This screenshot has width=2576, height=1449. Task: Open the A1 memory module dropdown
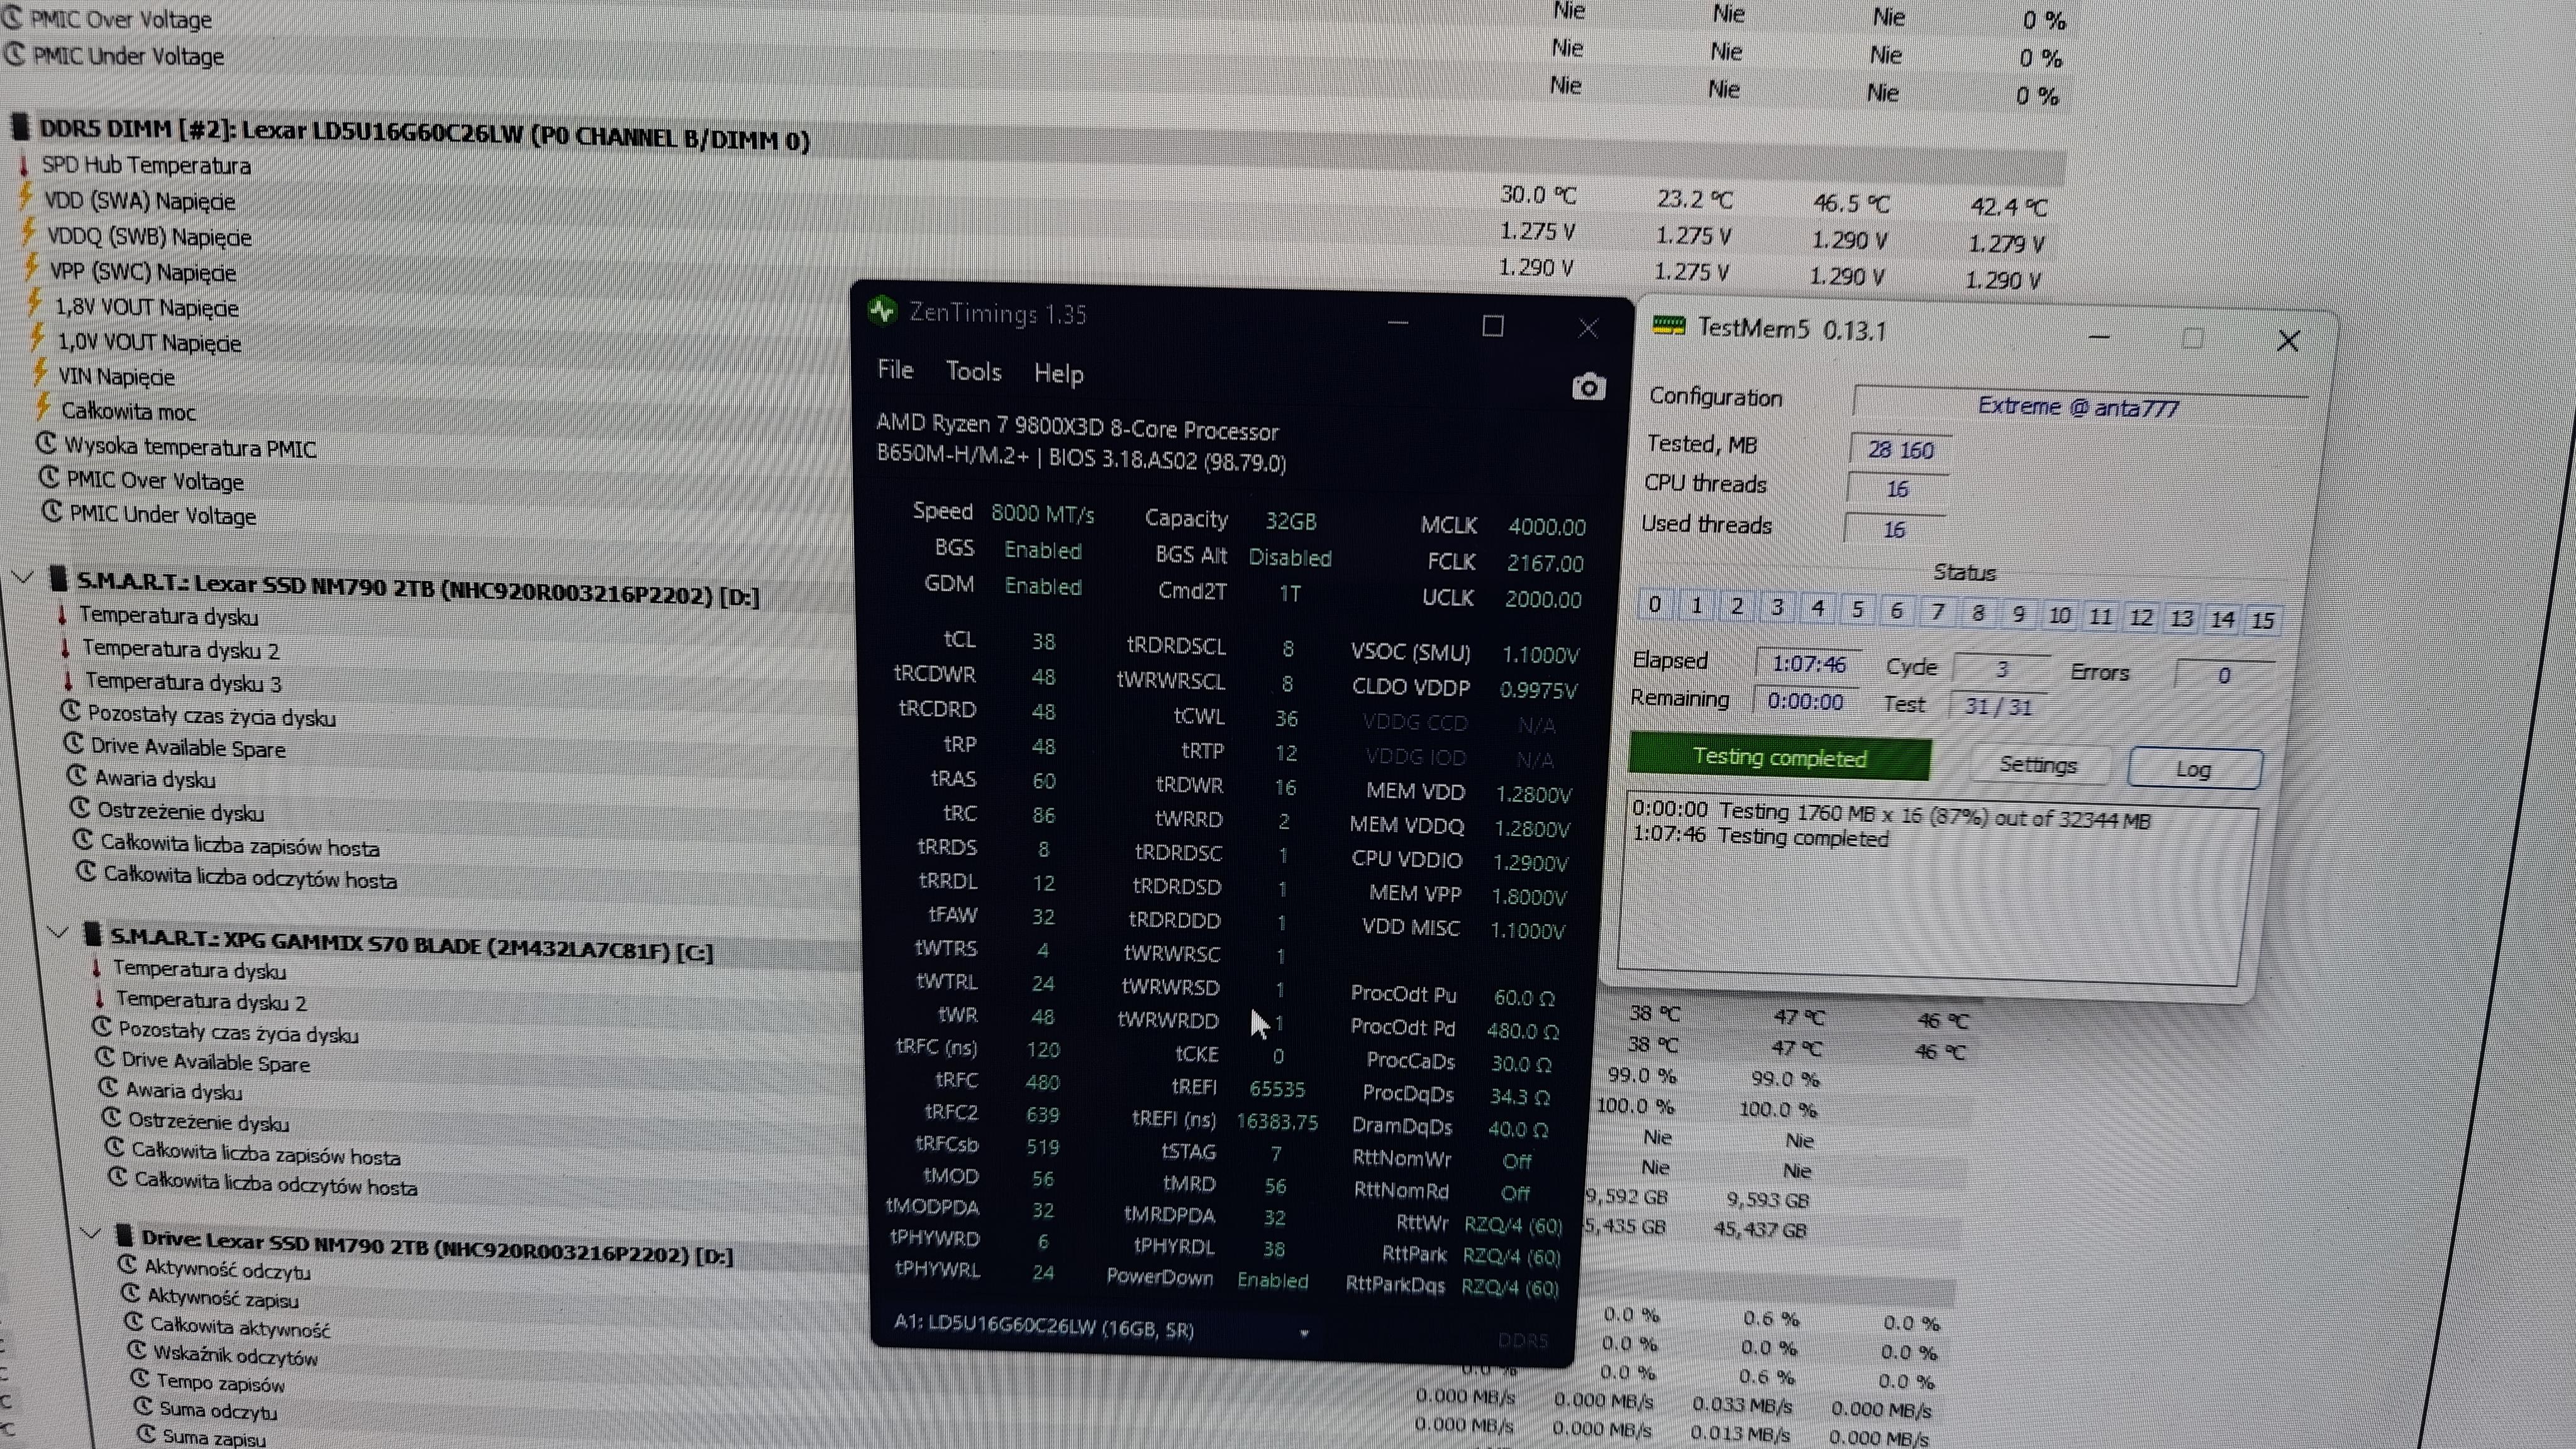(x=1303, y=1333)
